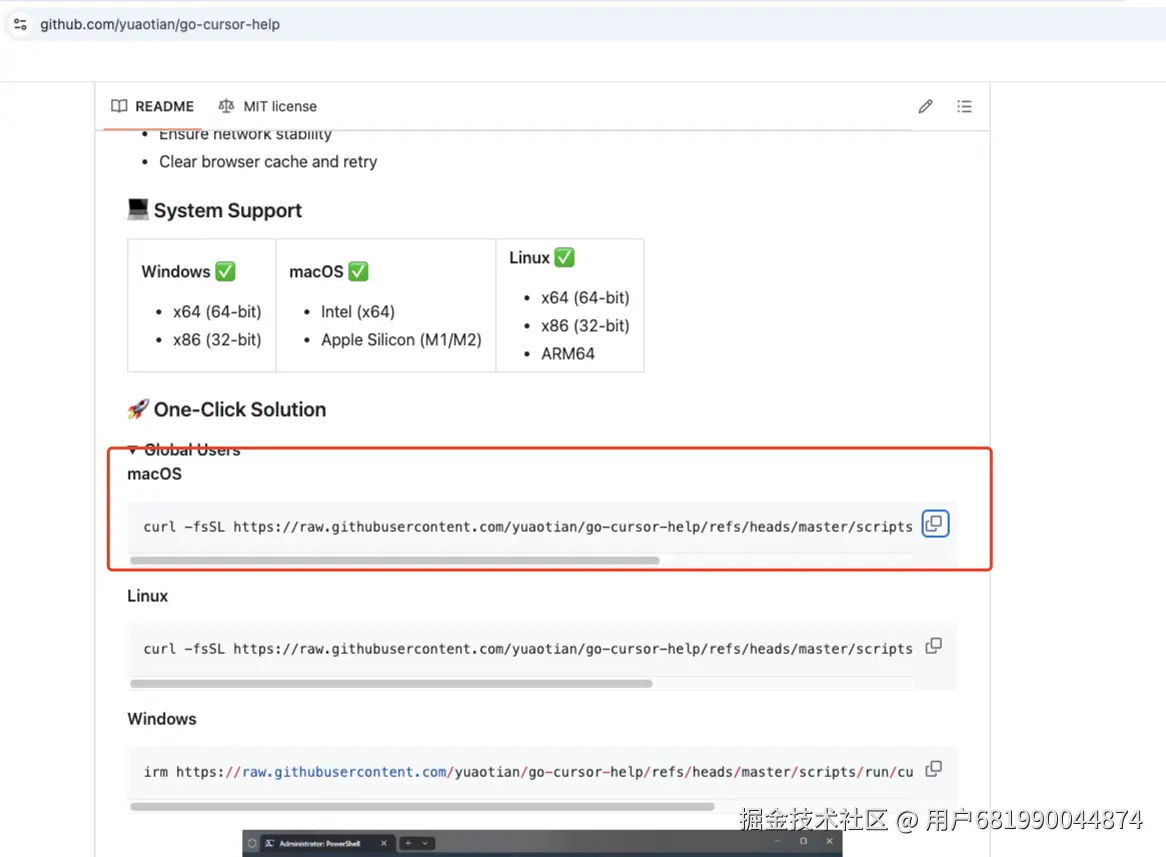The width and height of the screenshot is (1166, 857).
Task: Open the README outline list icon
Action: coord(964,106)
